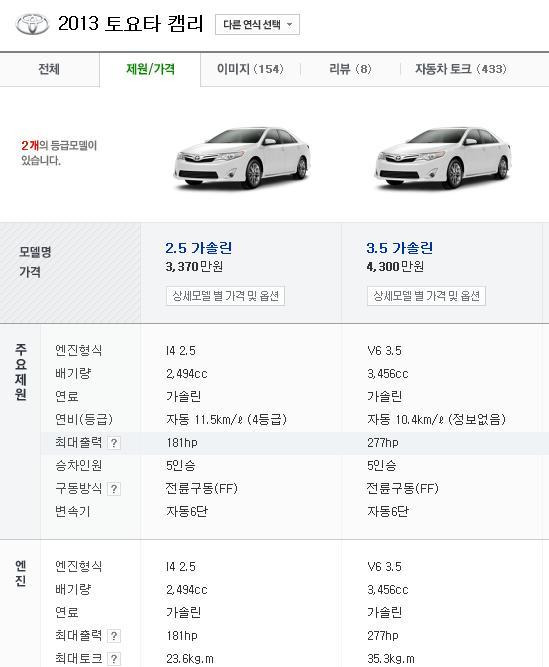Open the 2.5 가솔린 model link
This screenshot has height=667, width=549.
pos(199,248)
